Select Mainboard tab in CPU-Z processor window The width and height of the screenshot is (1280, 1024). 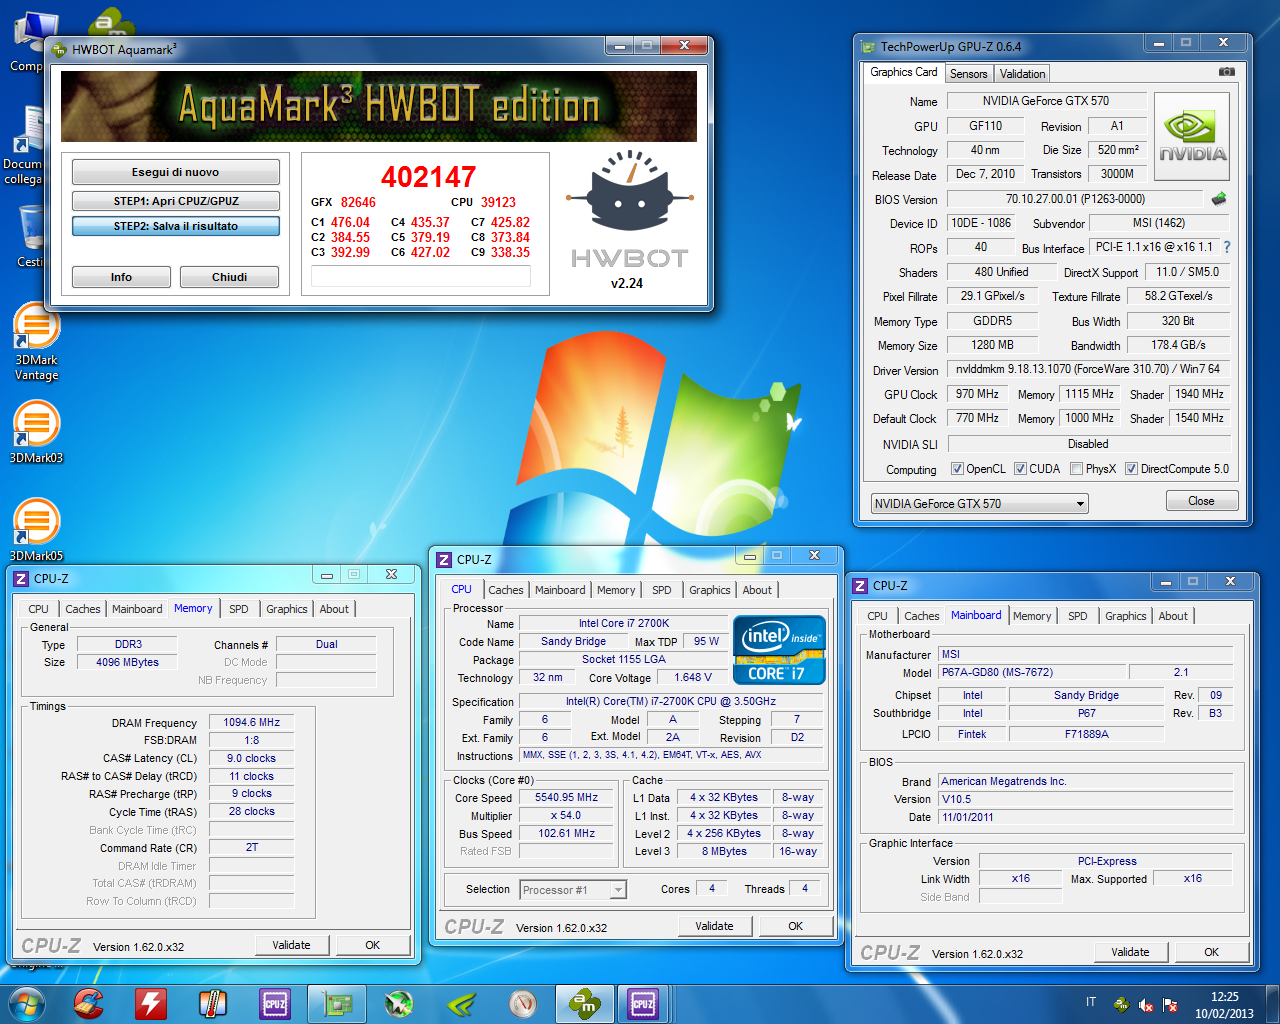tap(560, 590)
